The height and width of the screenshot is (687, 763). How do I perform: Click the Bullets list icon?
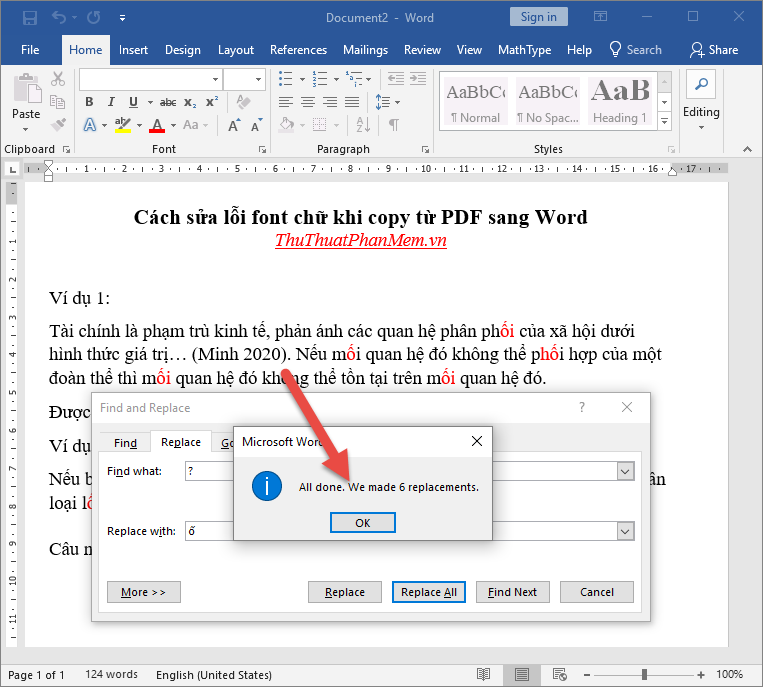point(285,78)
